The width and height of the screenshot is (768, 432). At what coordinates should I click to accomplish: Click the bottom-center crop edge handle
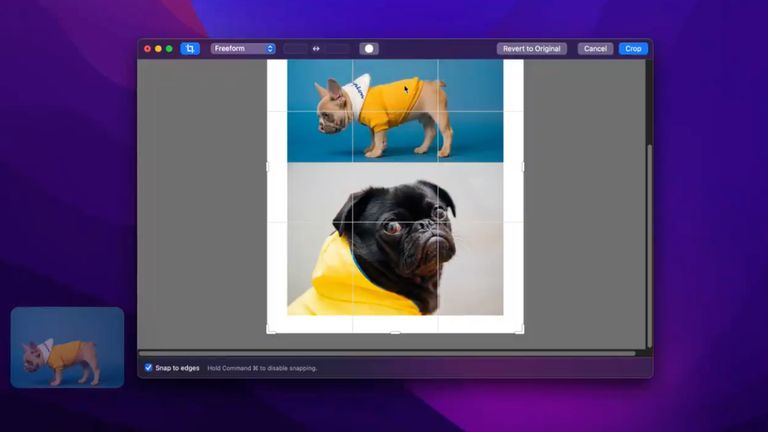click(x=395, y=332)
